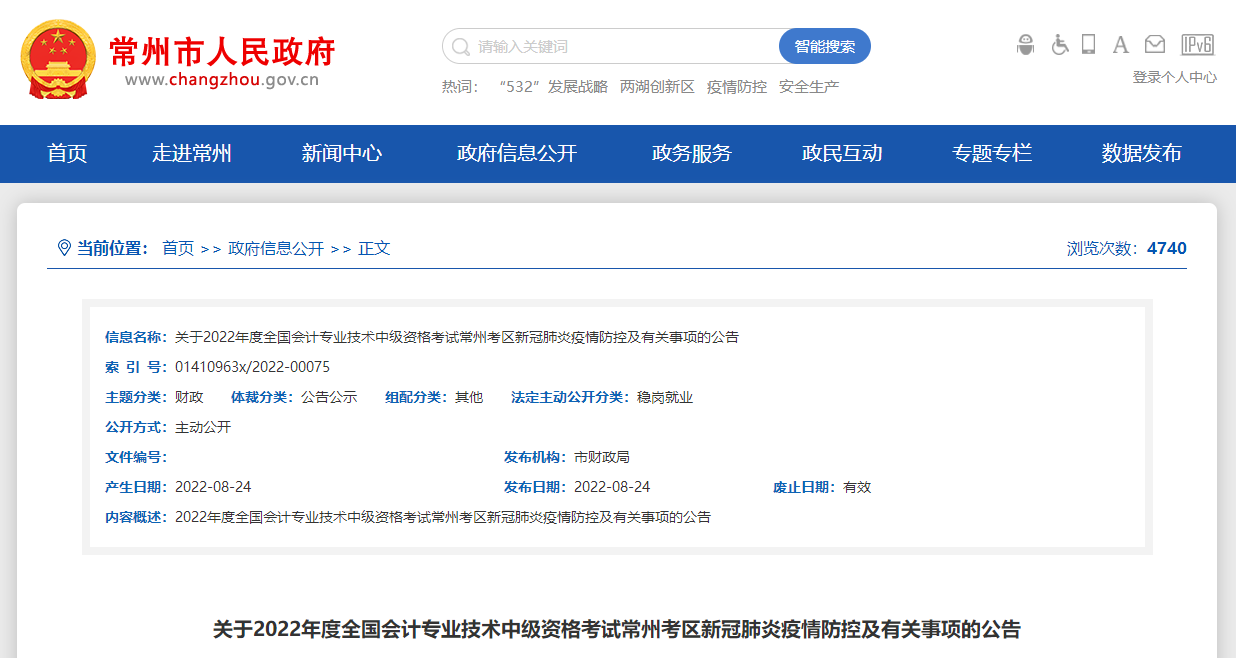Image resolution: width=1236 pixels, height=658 pixels.
Task: Open 登录个人中心 login link
Action: coord(1173,75)
